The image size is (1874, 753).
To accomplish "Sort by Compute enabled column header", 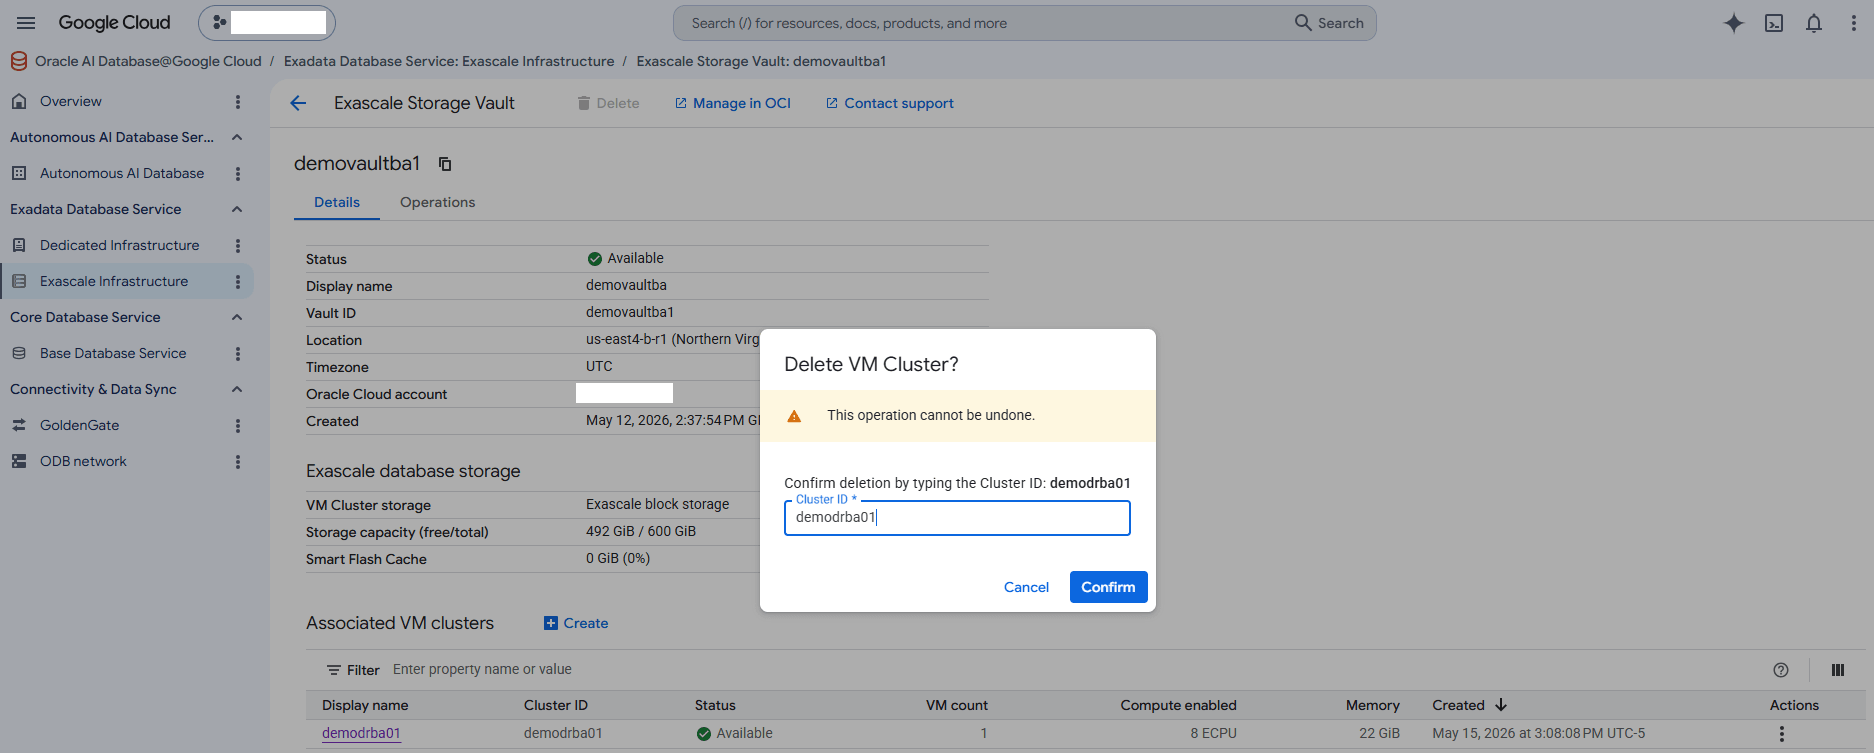I will click(x=1178, y=705).
